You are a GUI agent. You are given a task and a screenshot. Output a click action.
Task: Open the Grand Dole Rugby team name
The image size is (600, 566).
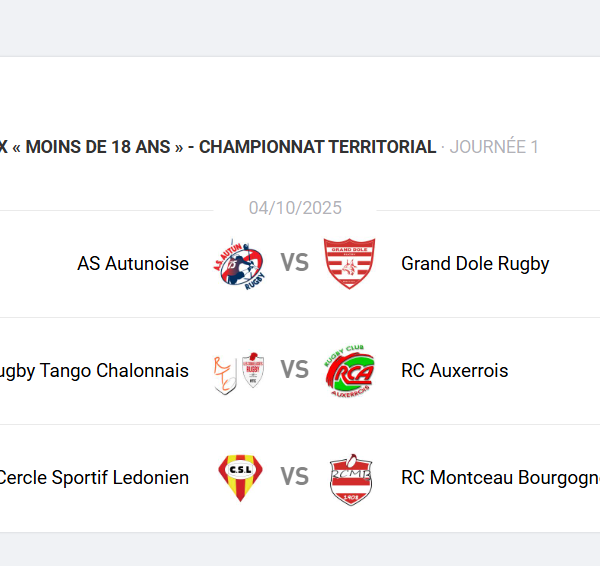(475, 264)
